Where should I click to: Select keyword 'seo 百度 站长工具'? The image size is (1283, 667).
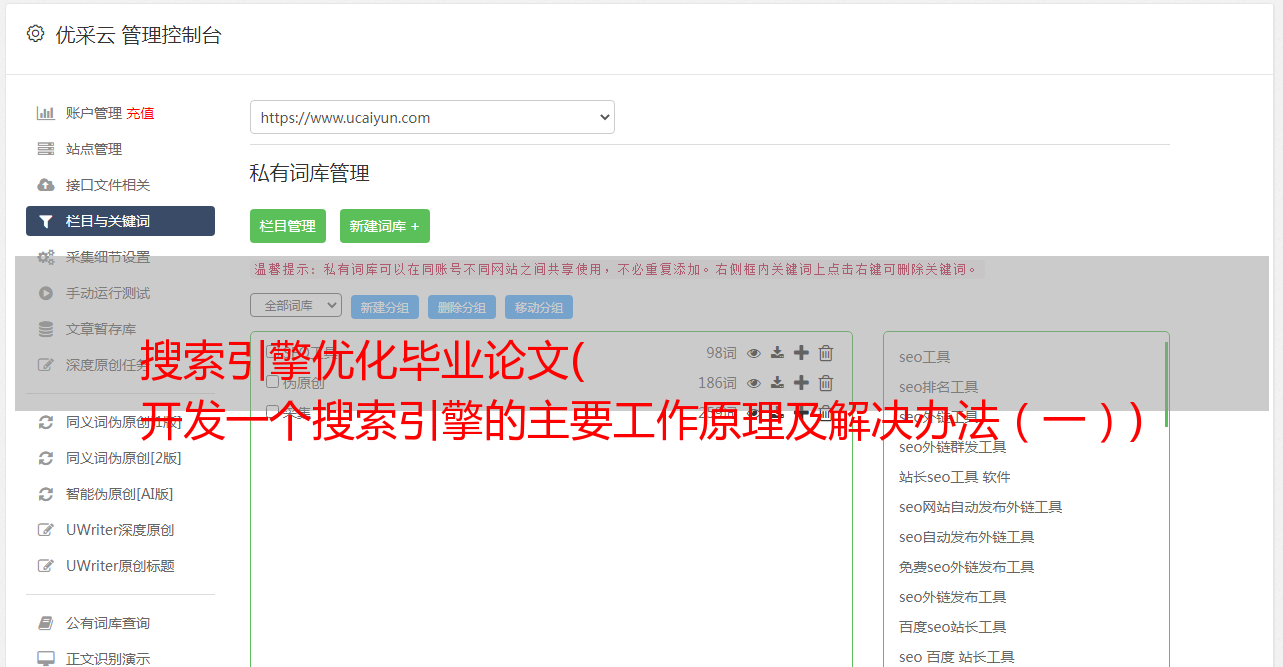coord(957,657)
